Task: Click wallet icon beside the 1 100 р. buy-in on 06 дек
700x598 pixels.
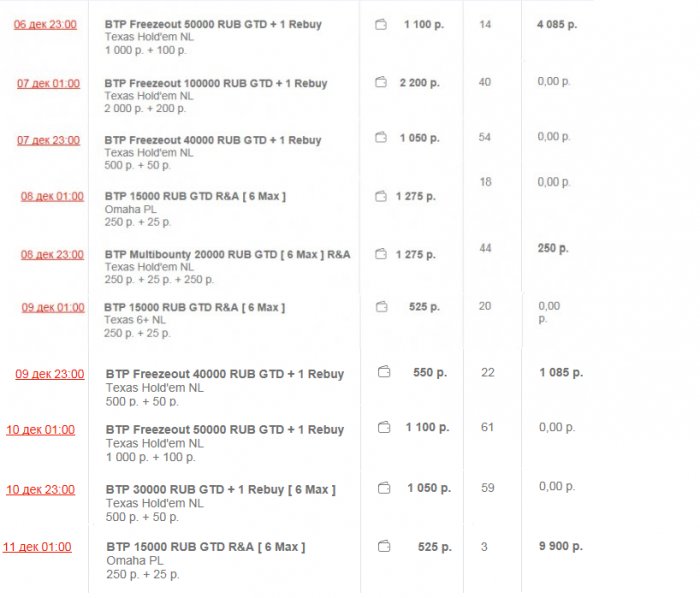Action: click(381, 24)
